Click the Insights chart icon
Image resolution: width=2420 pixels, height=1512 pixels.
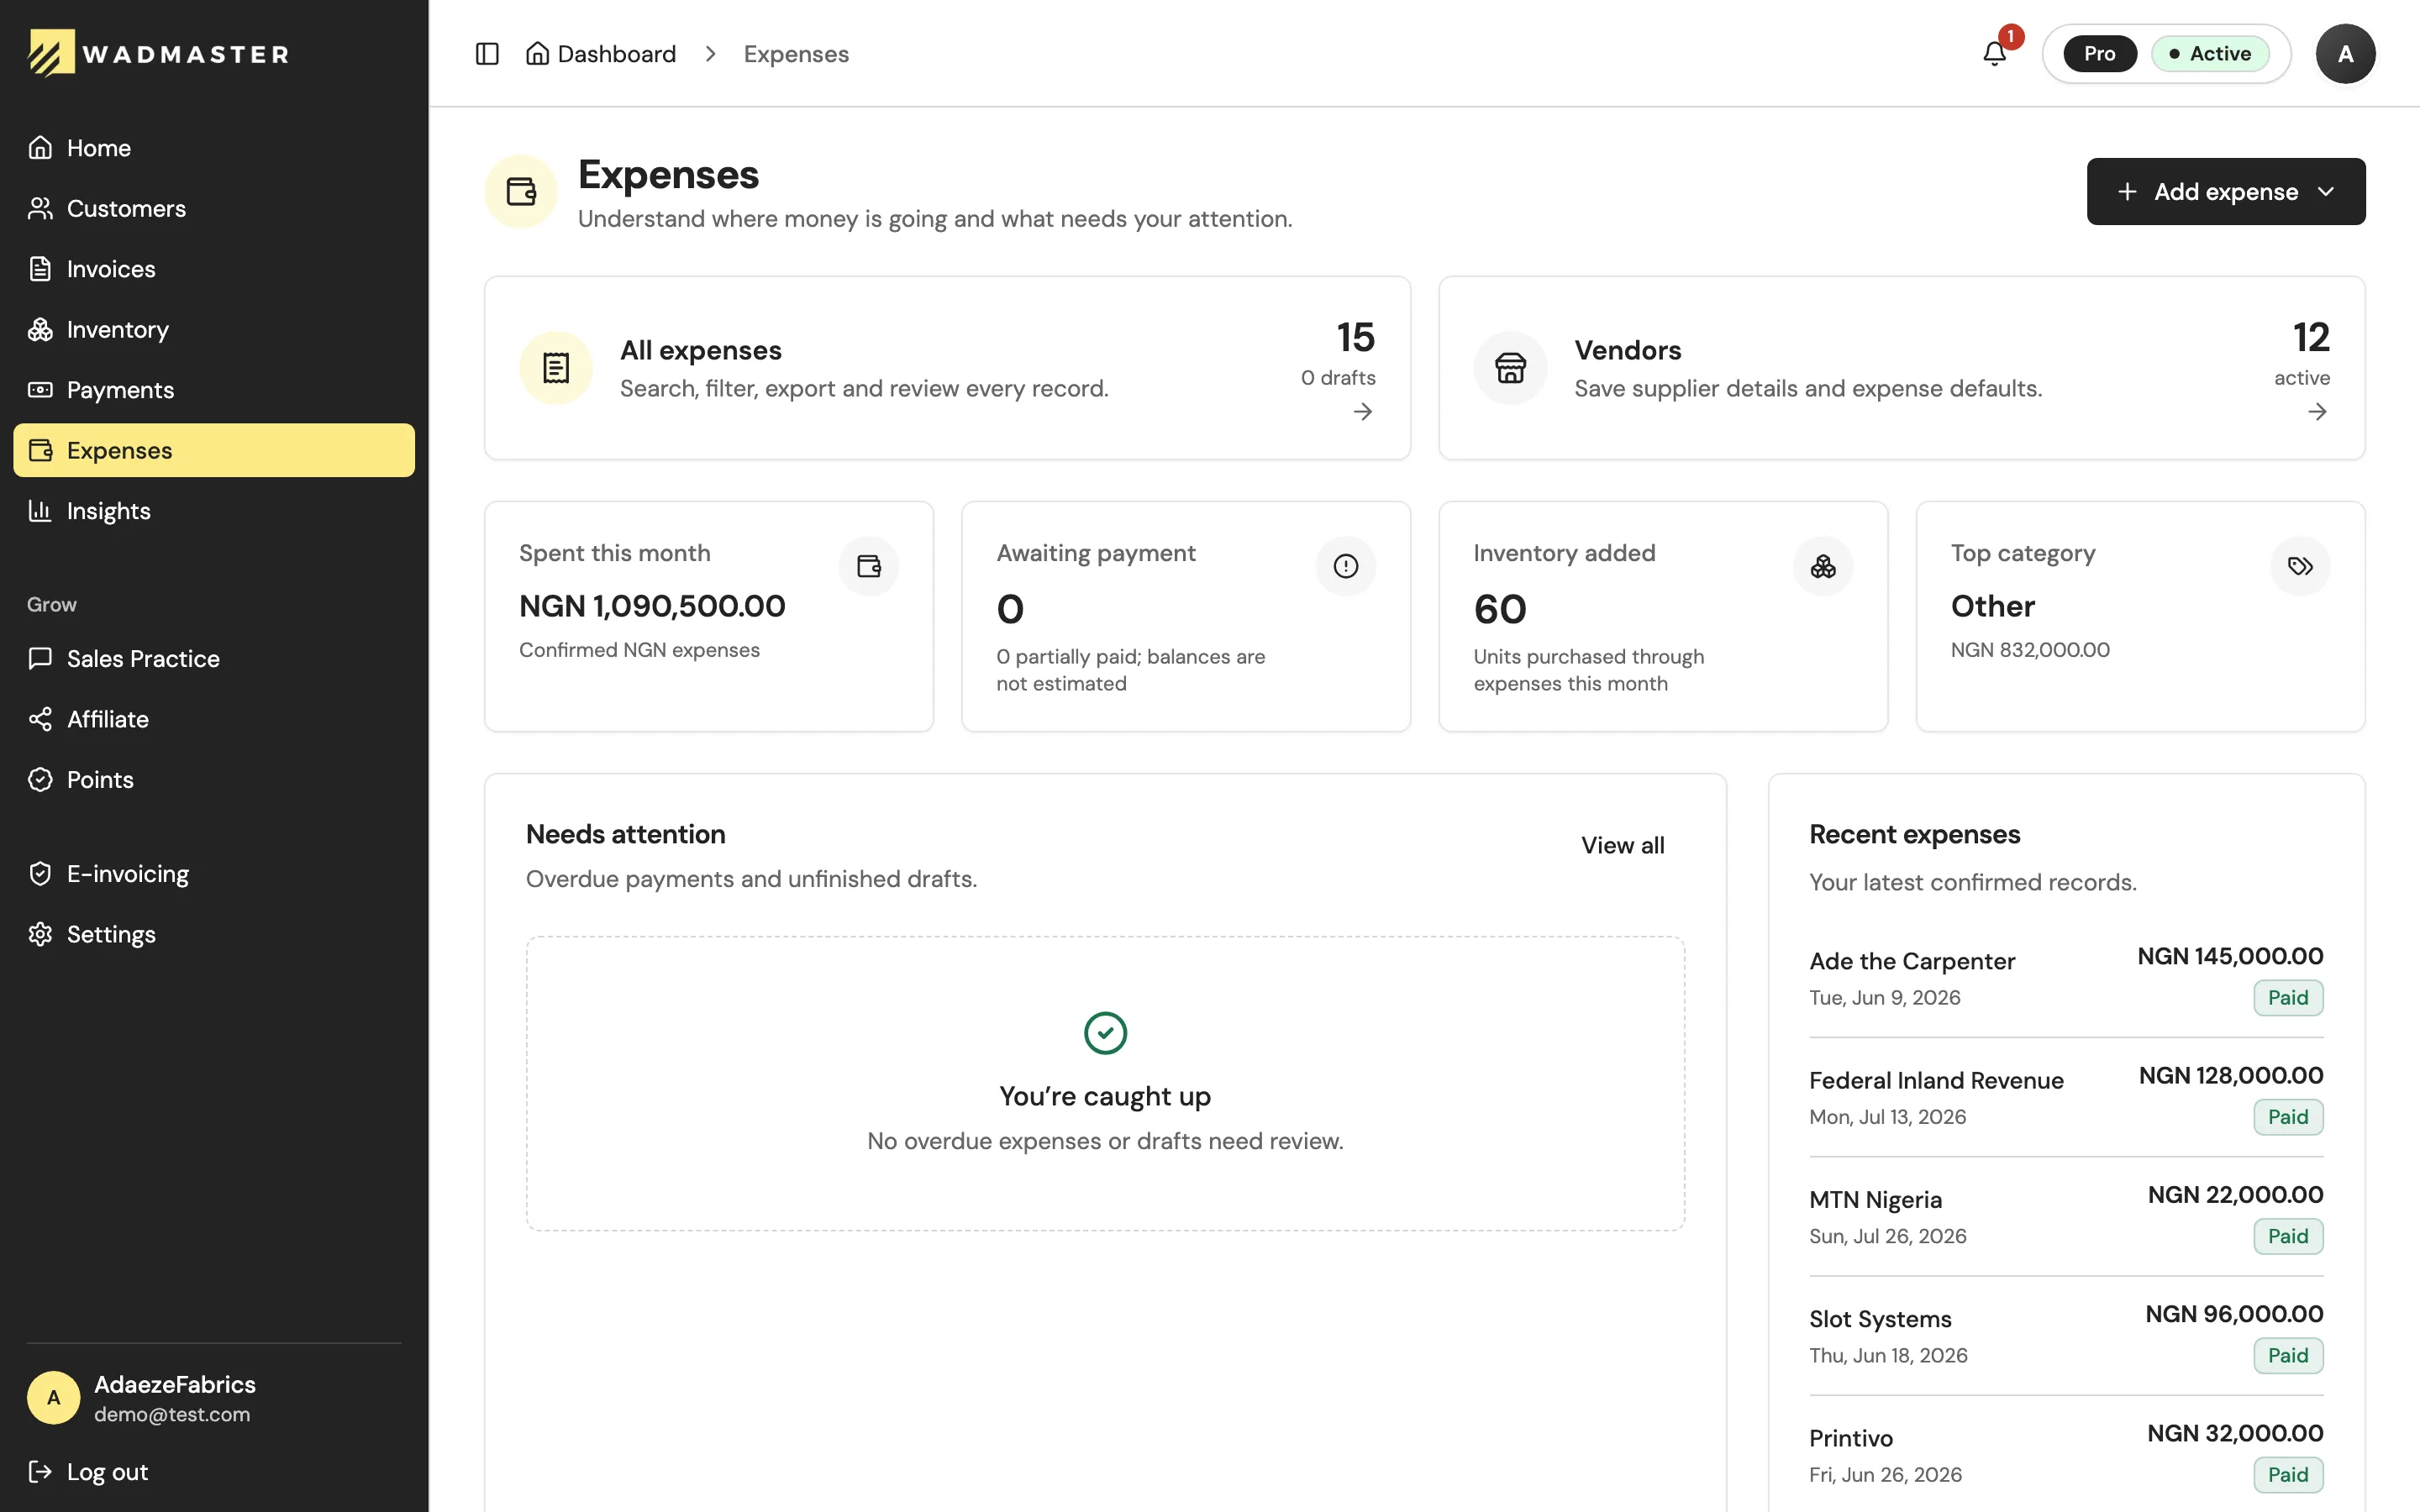[x=40, y=511]
